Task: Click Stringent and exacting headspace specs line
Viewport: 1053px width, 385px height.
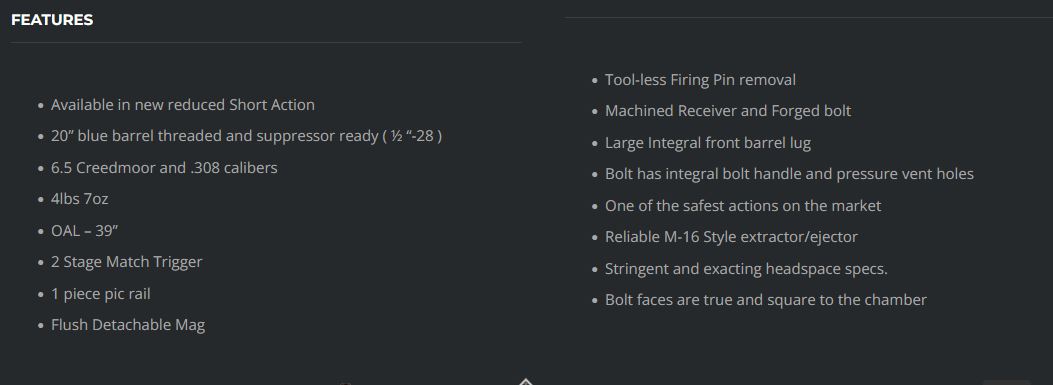Action: (x=746, y=269)
